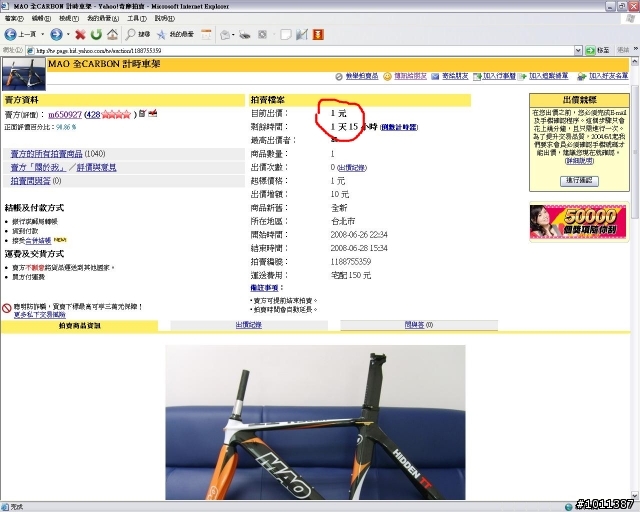The image size is (640, 512).
Task: Click the smiley face recommend icon
Action: click(x=387, y=77)
